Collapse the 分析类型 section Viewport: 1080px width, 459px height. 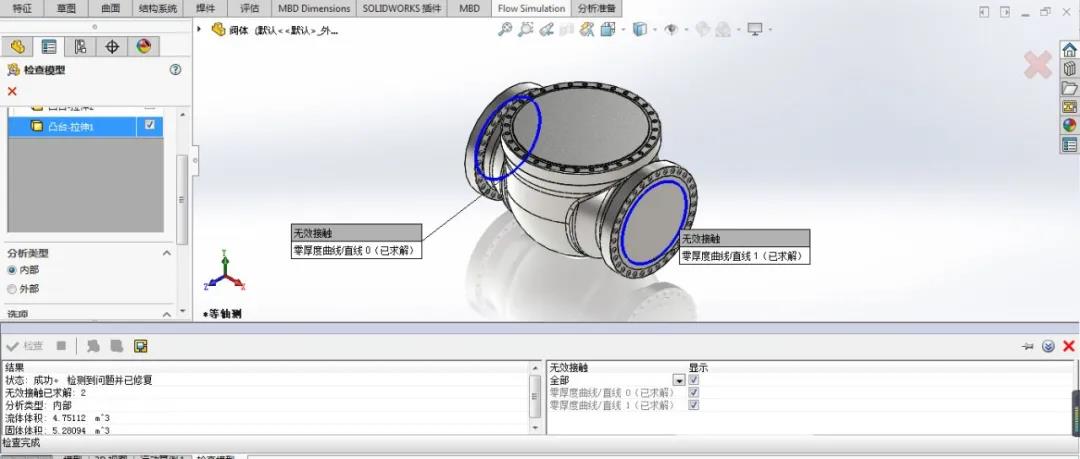(x=167, y=253)
